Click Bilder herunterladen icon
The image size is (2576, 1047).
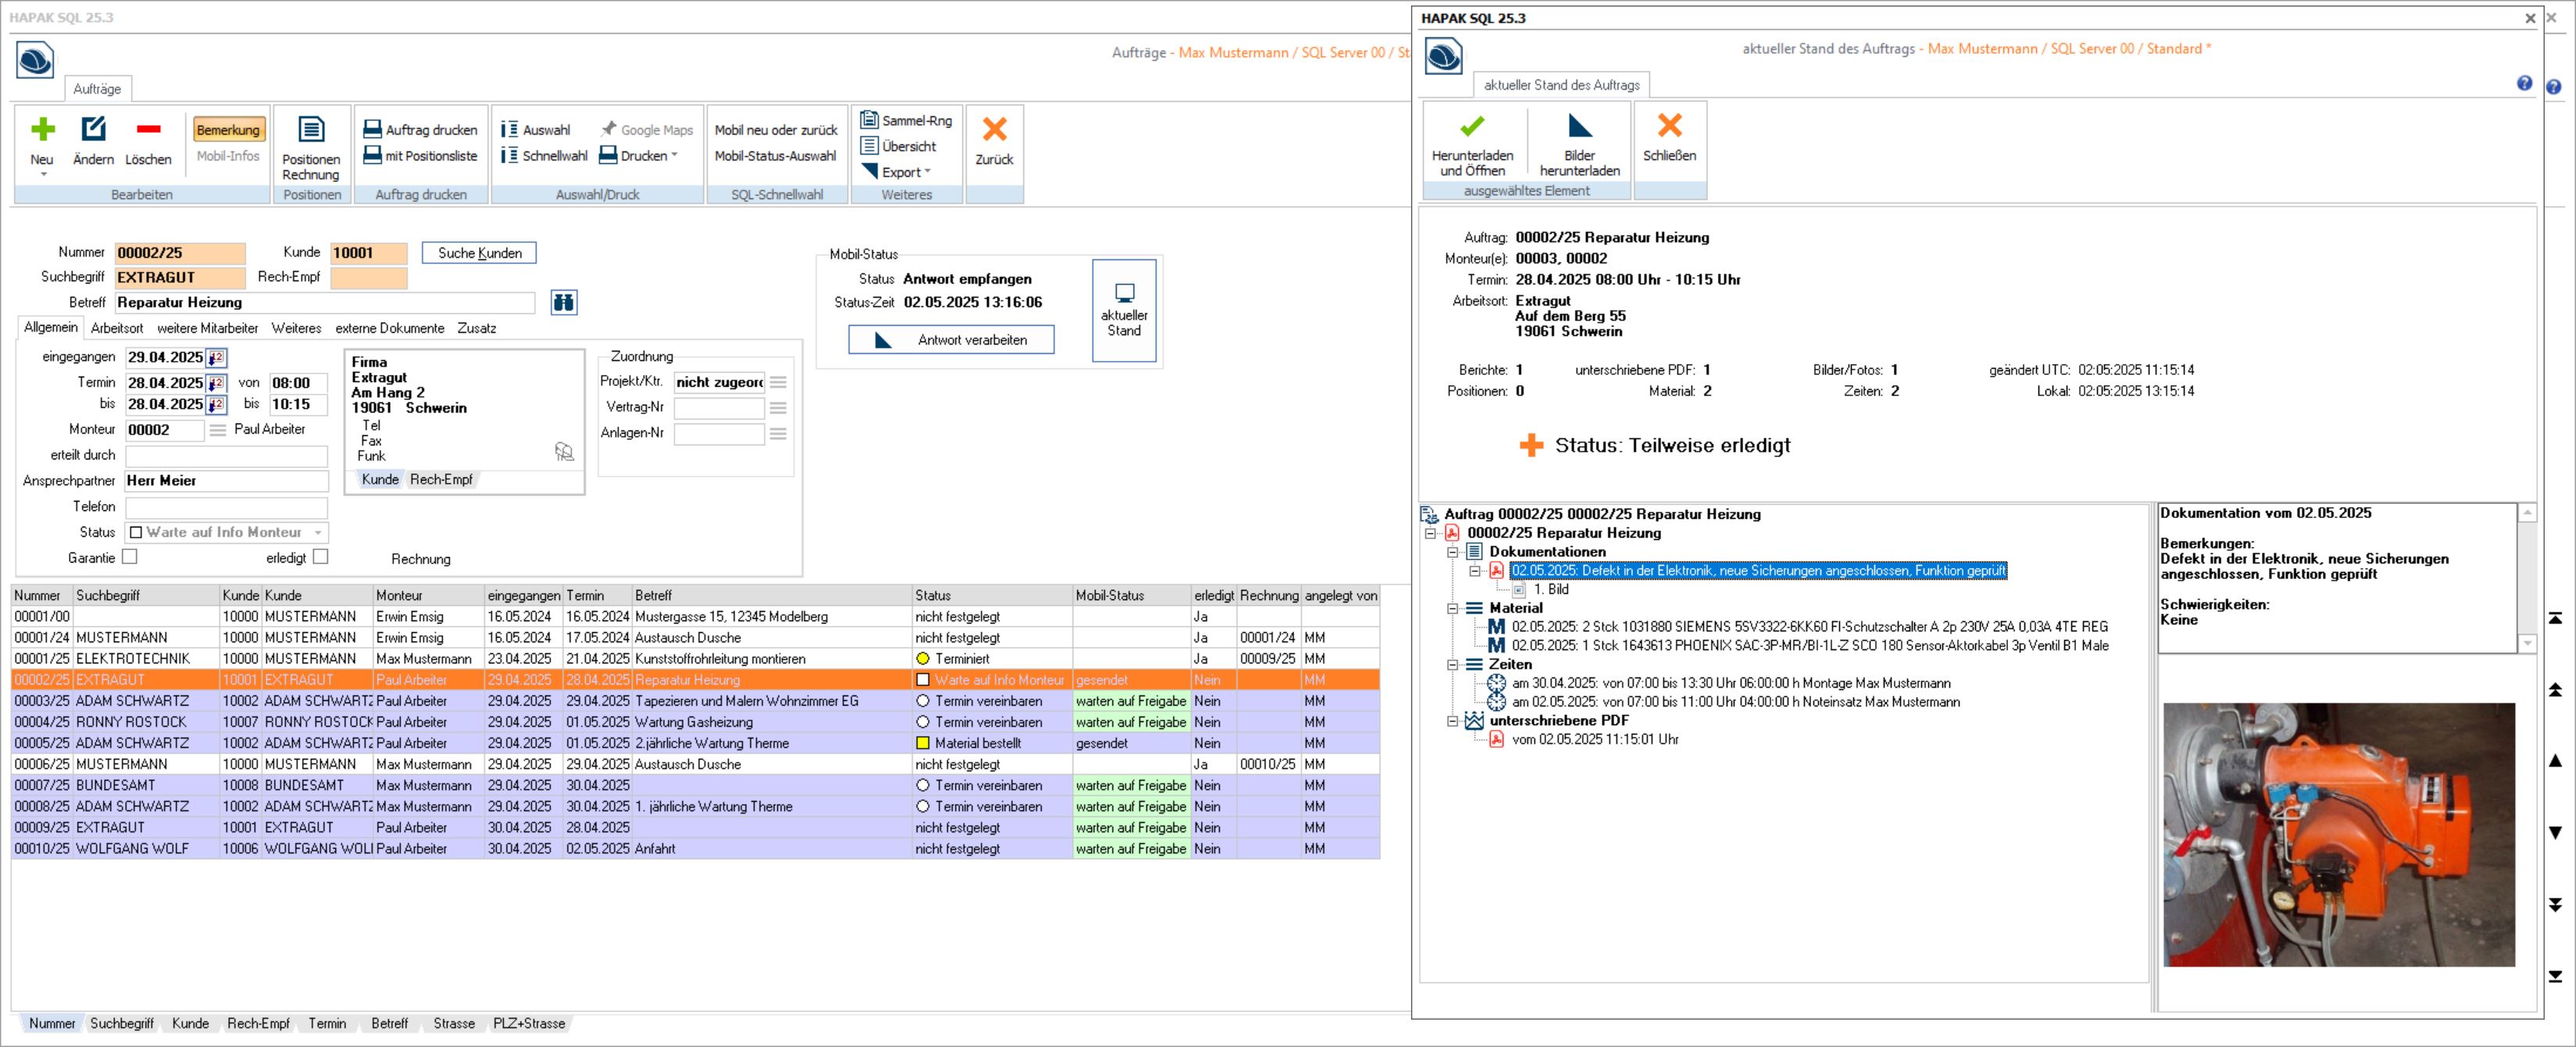pos(1579,127)
